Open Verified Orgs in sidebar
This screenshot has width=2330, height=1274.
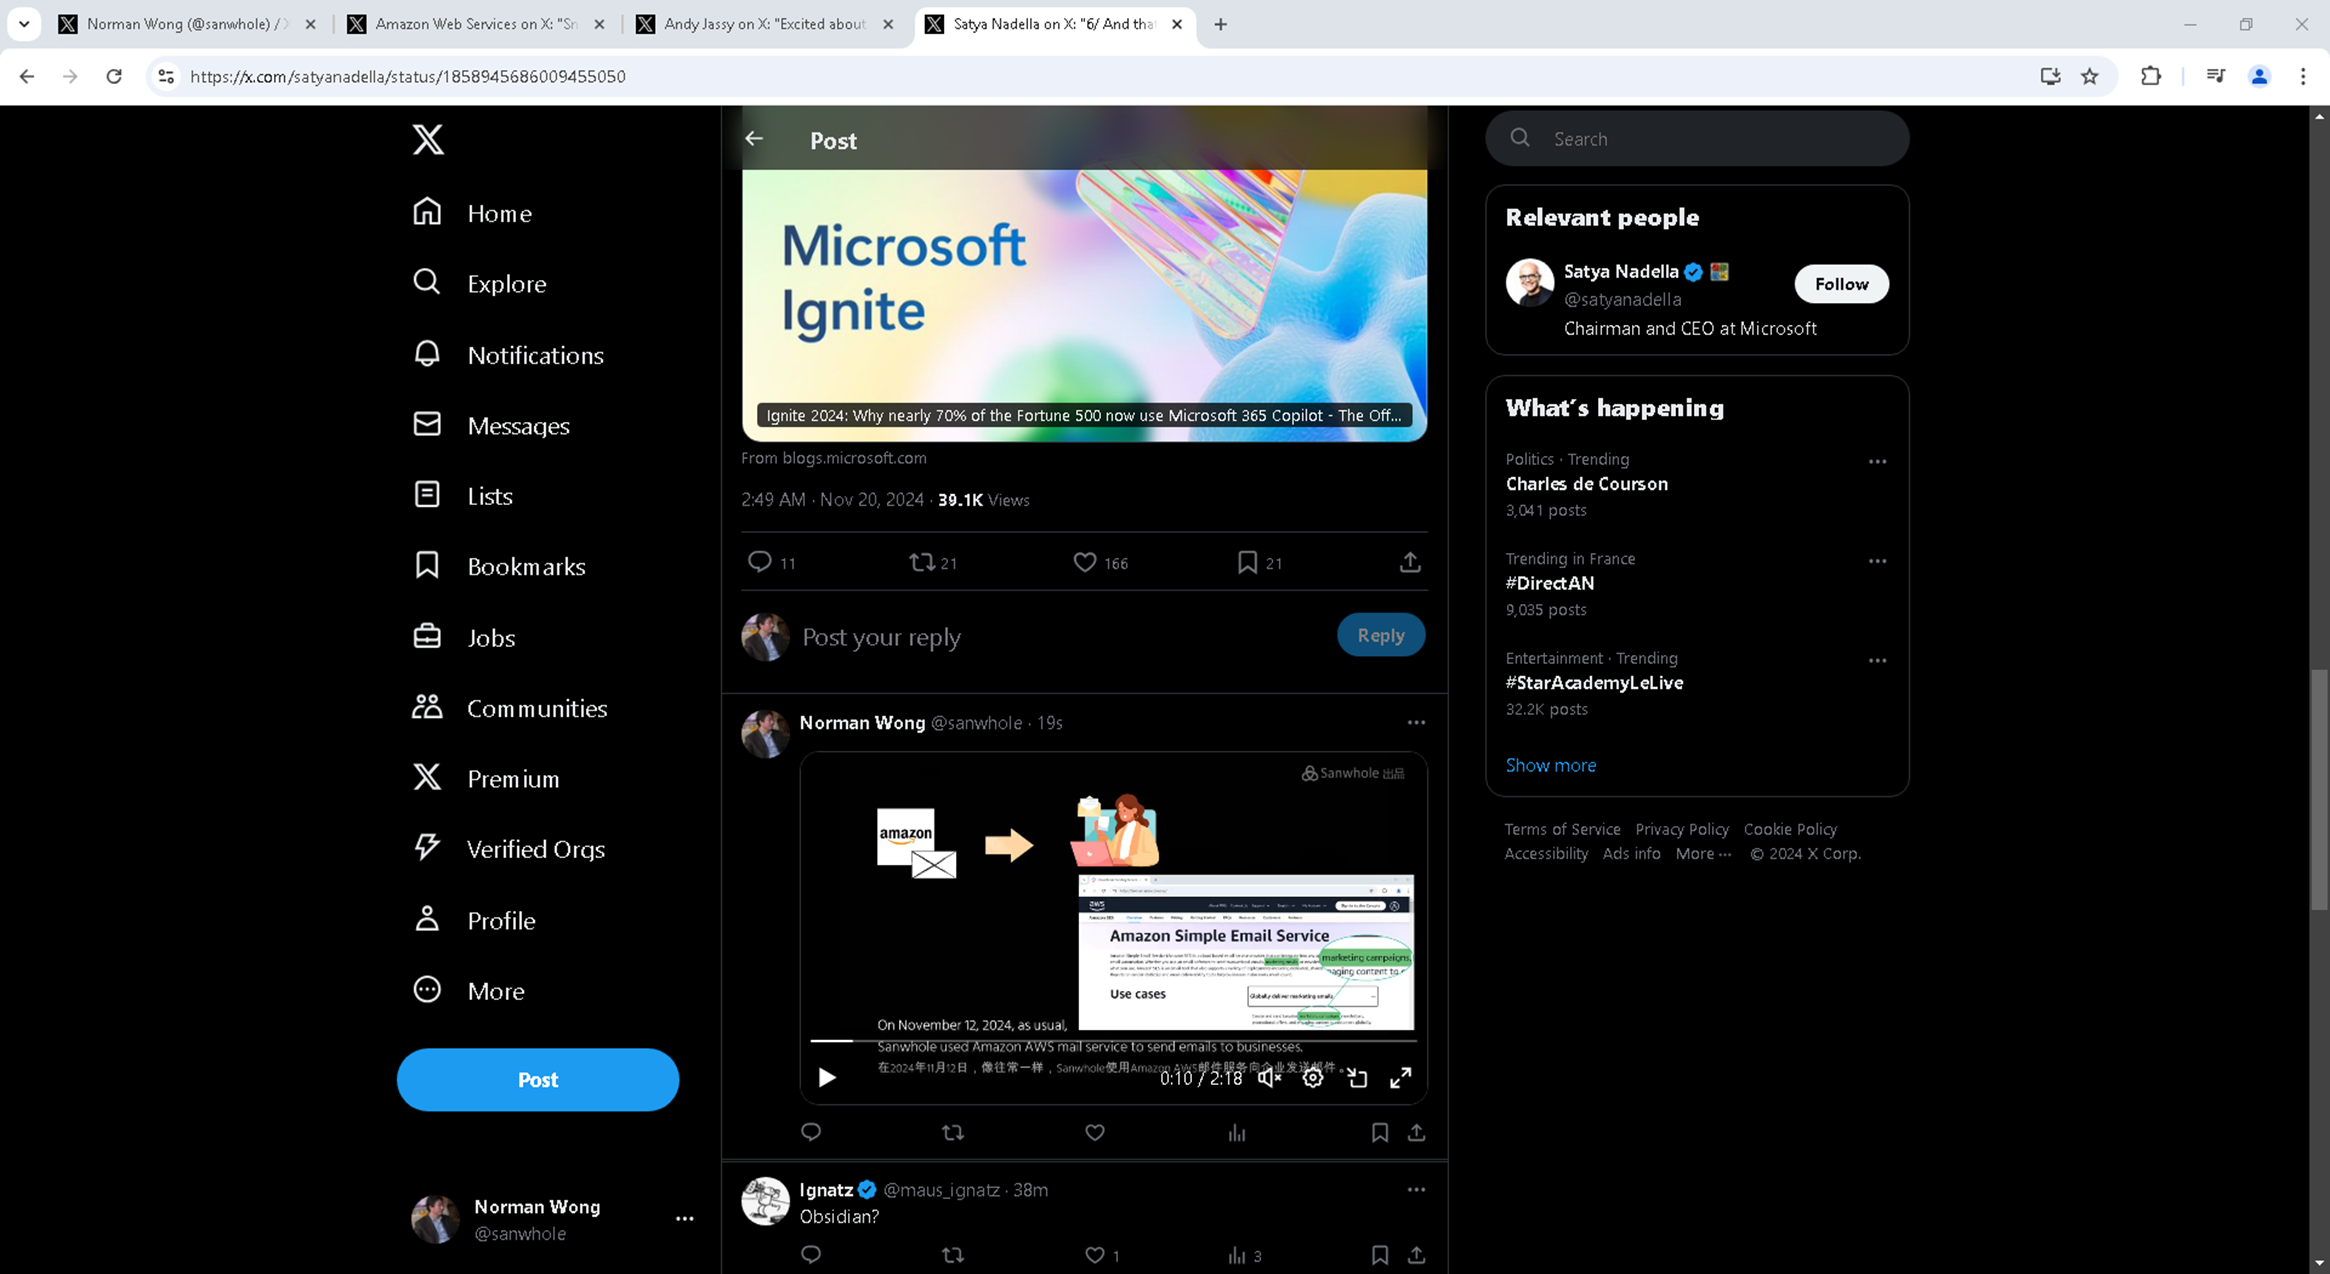(x=509, y=848)
